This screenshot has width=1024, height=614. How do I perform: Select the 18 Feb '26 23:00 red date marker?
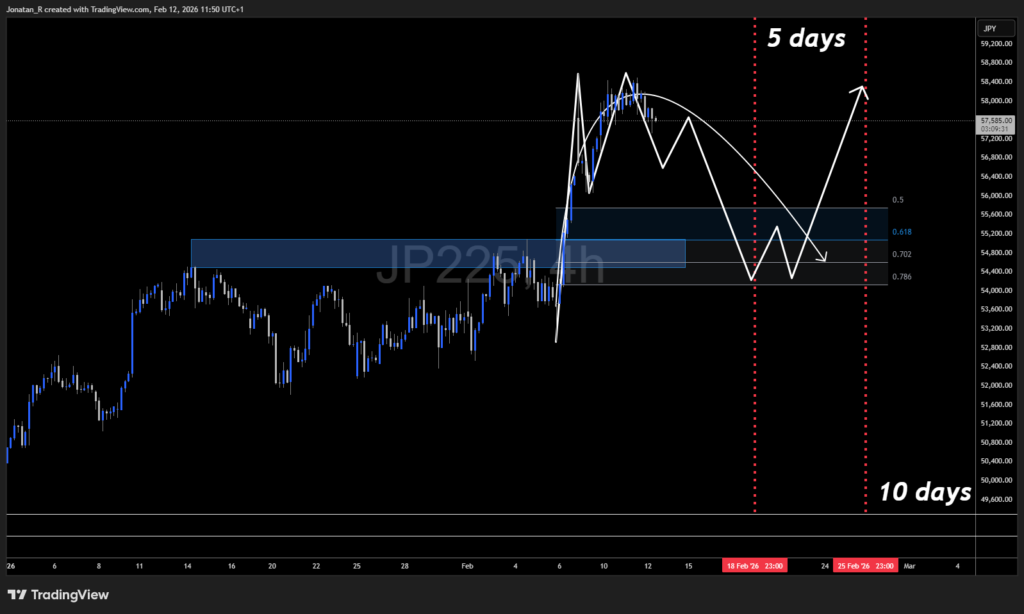coord(753,565)
